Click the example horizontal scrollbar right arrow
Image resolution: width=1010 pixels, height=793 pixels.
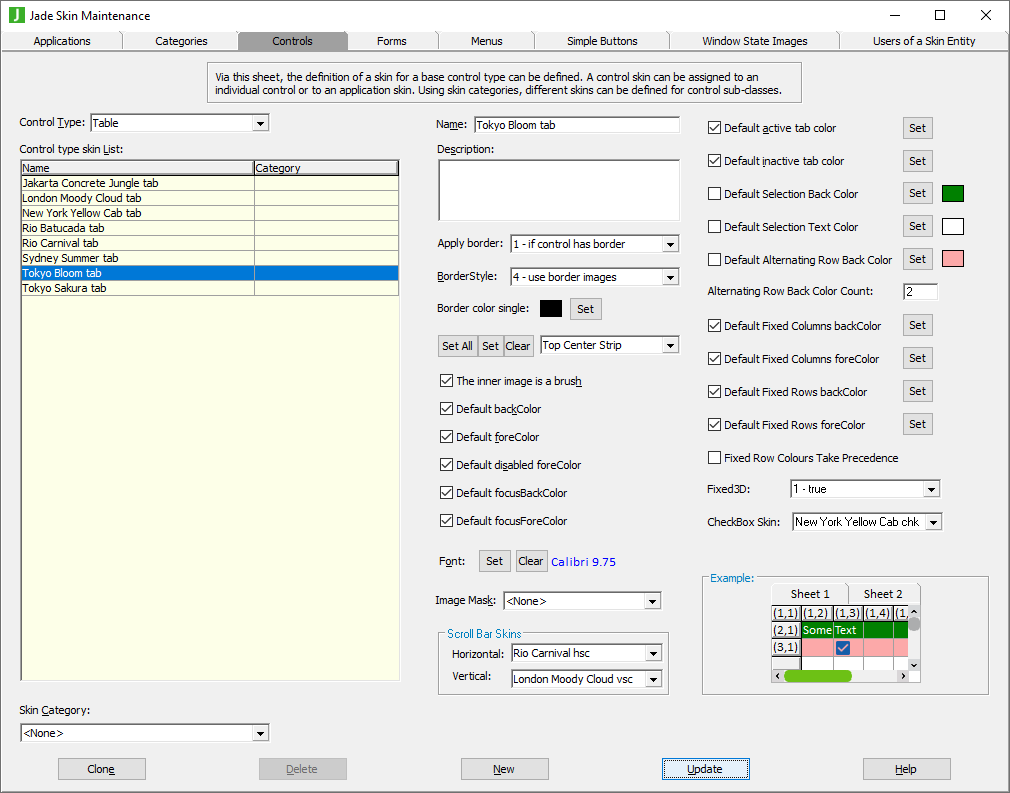point(902,677)
